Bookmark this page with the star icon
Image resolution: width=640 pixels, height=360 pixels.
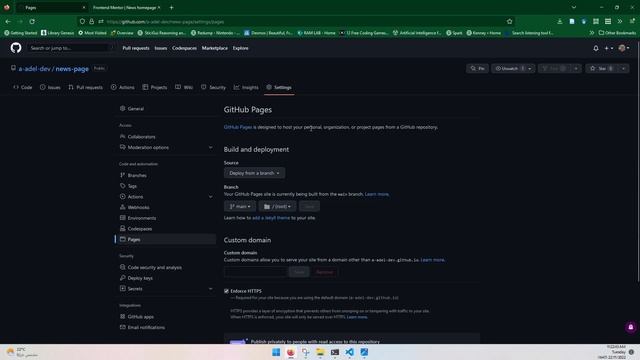tap(509, 21)
